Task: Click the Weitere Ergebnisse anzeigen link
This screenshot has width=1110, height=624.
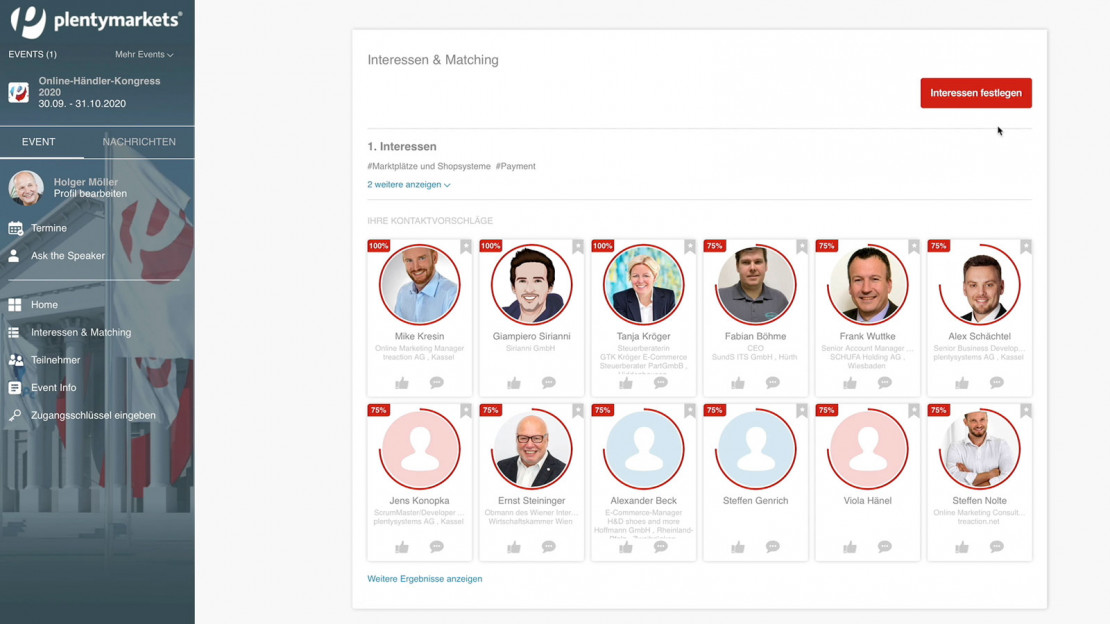Action: pos(424,579)
